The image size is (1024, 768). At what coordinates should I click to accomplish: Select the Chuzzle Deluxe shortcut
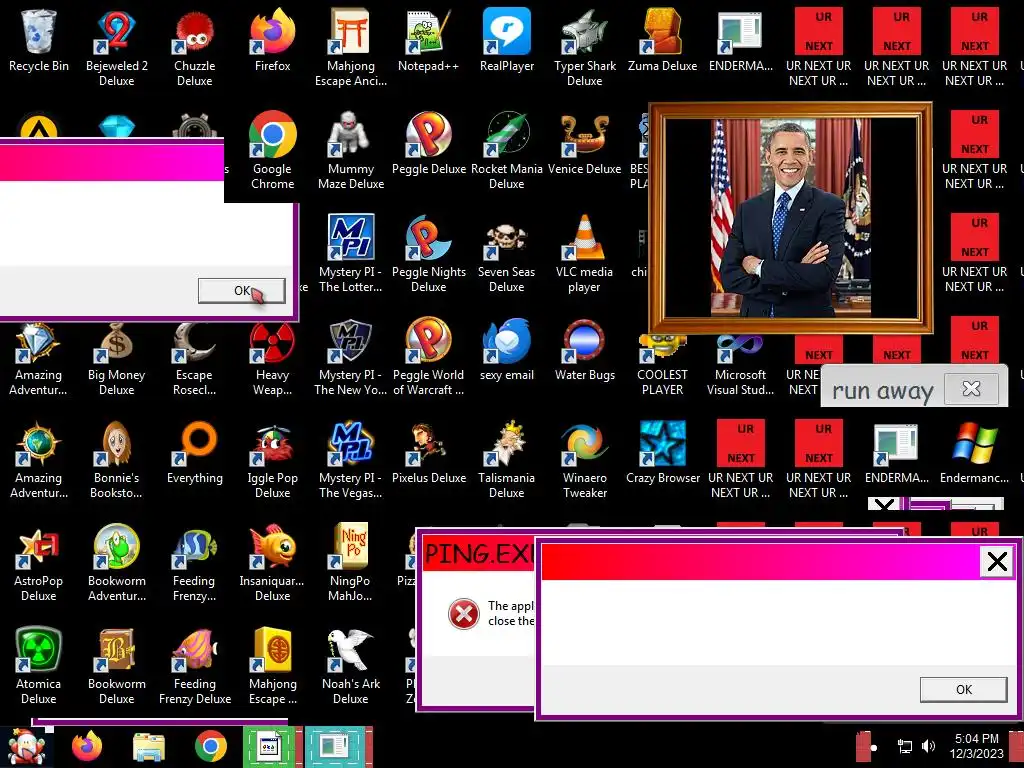(x=194, y=48)
